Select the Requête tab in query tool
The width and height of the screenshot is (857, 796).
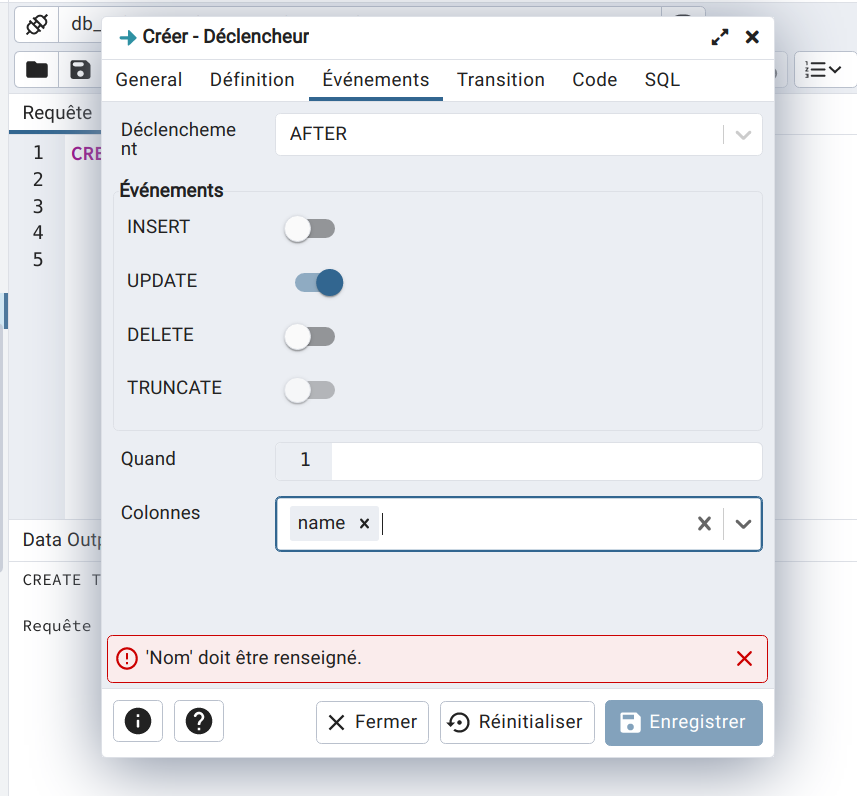coord(57,113)
